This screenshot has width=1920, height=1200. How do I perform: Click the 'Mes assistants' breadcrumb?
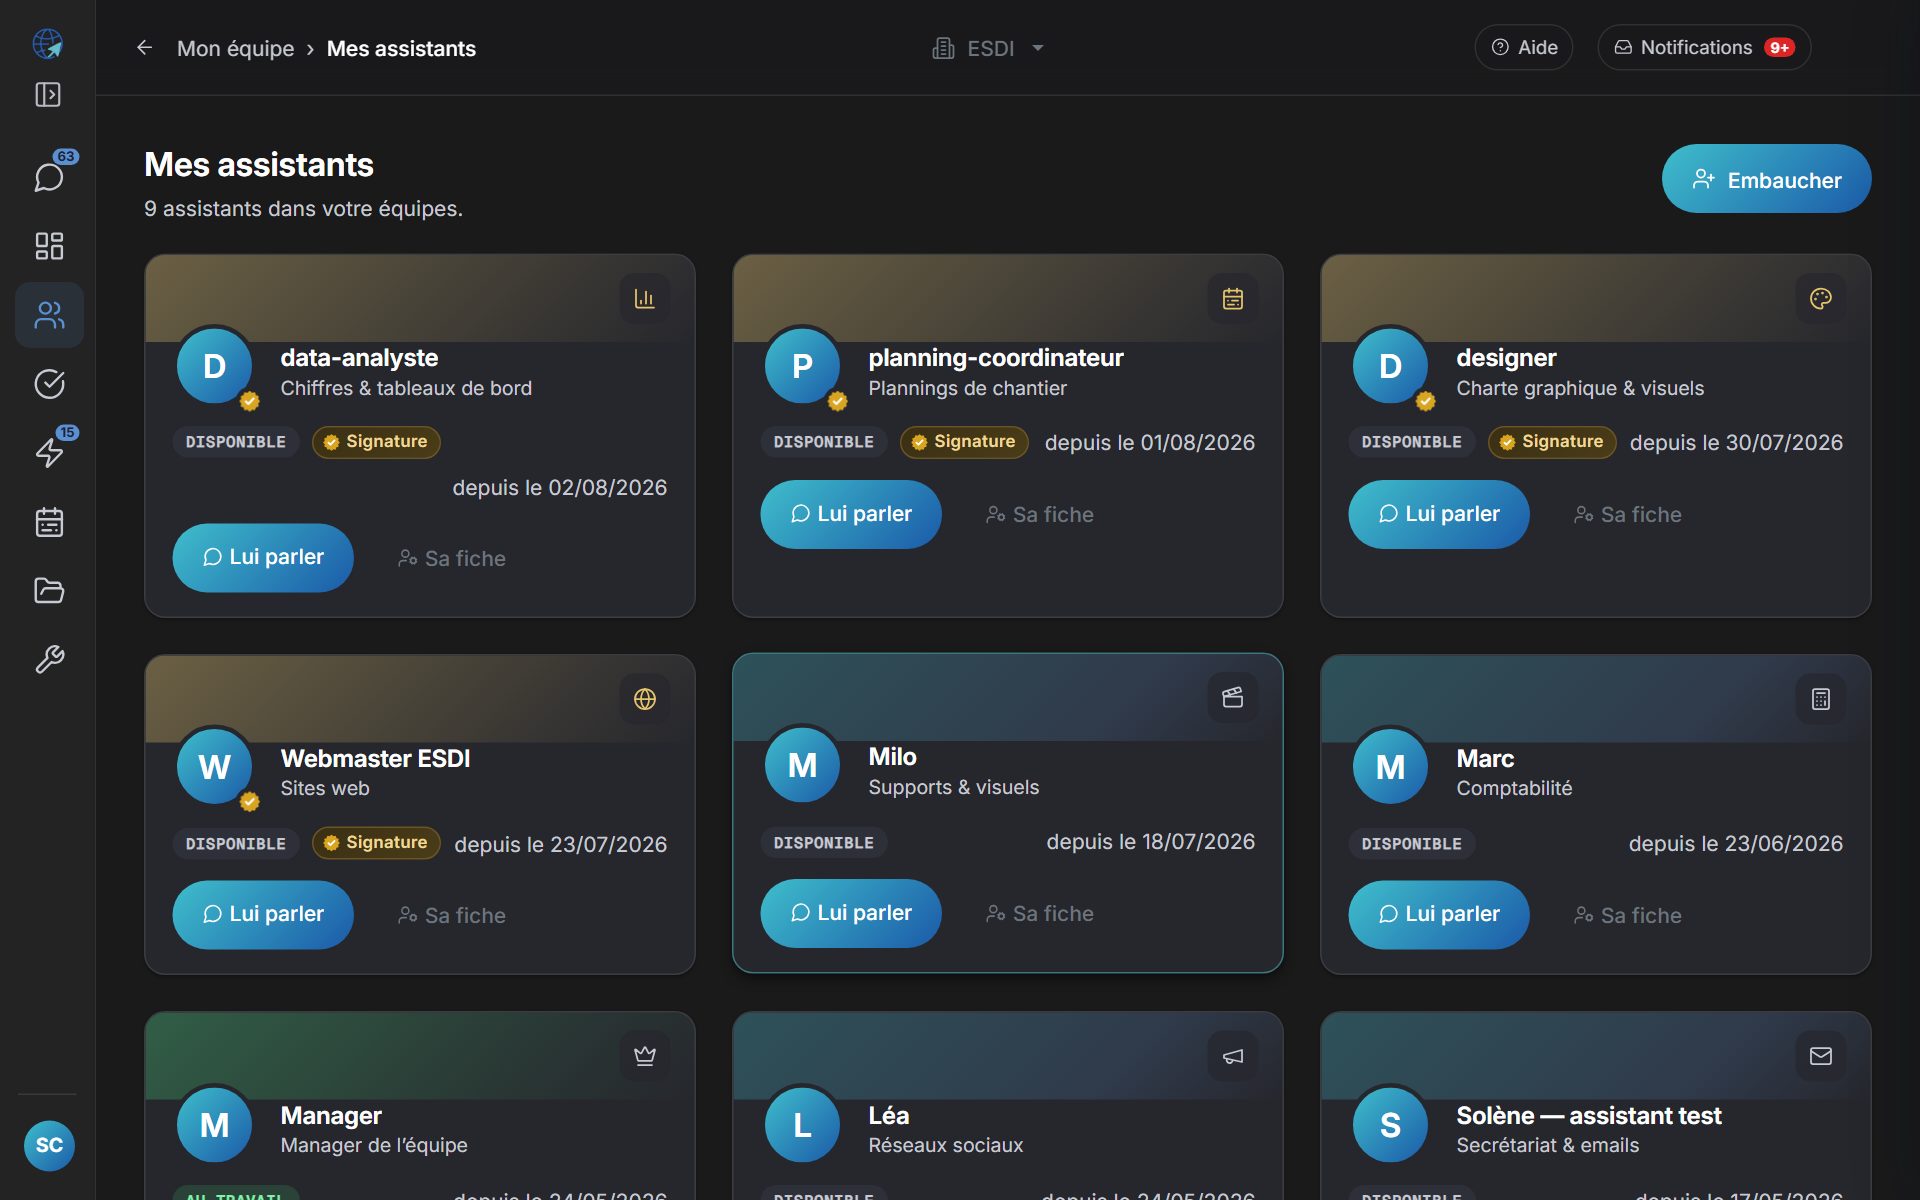click(401, 48)
